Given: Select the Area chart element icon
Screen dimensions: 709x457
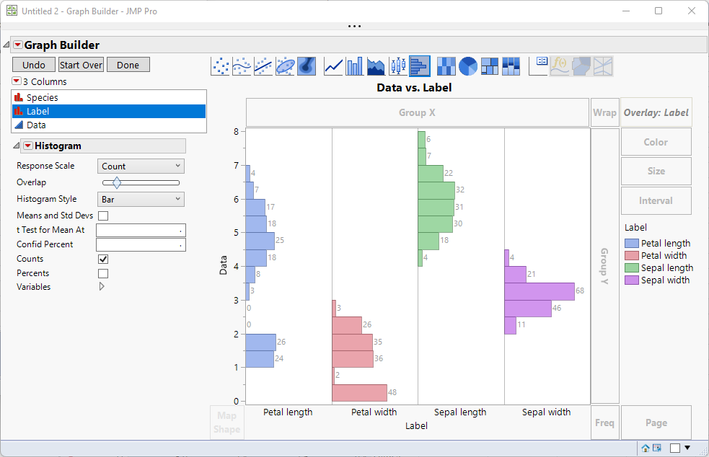Looking at the screenshot, I should (376, 66).
